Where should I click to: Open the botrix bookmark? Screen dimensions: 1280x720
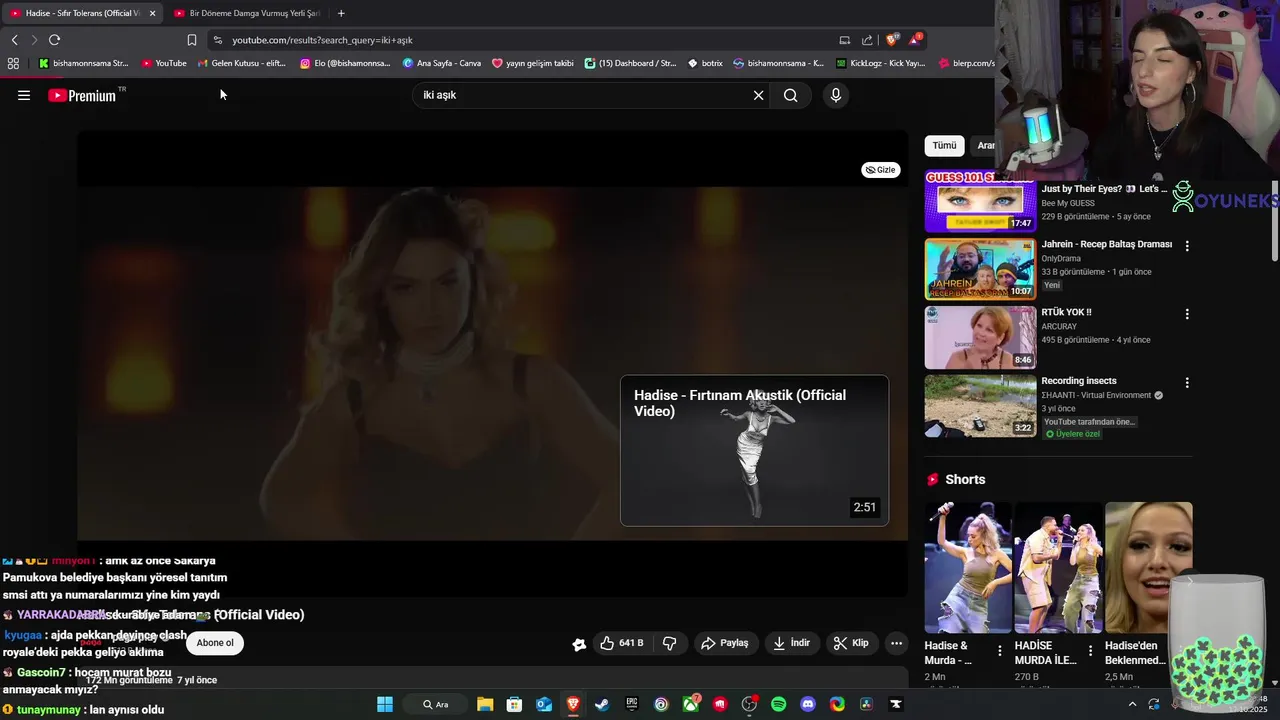click(x=705, y=63)
